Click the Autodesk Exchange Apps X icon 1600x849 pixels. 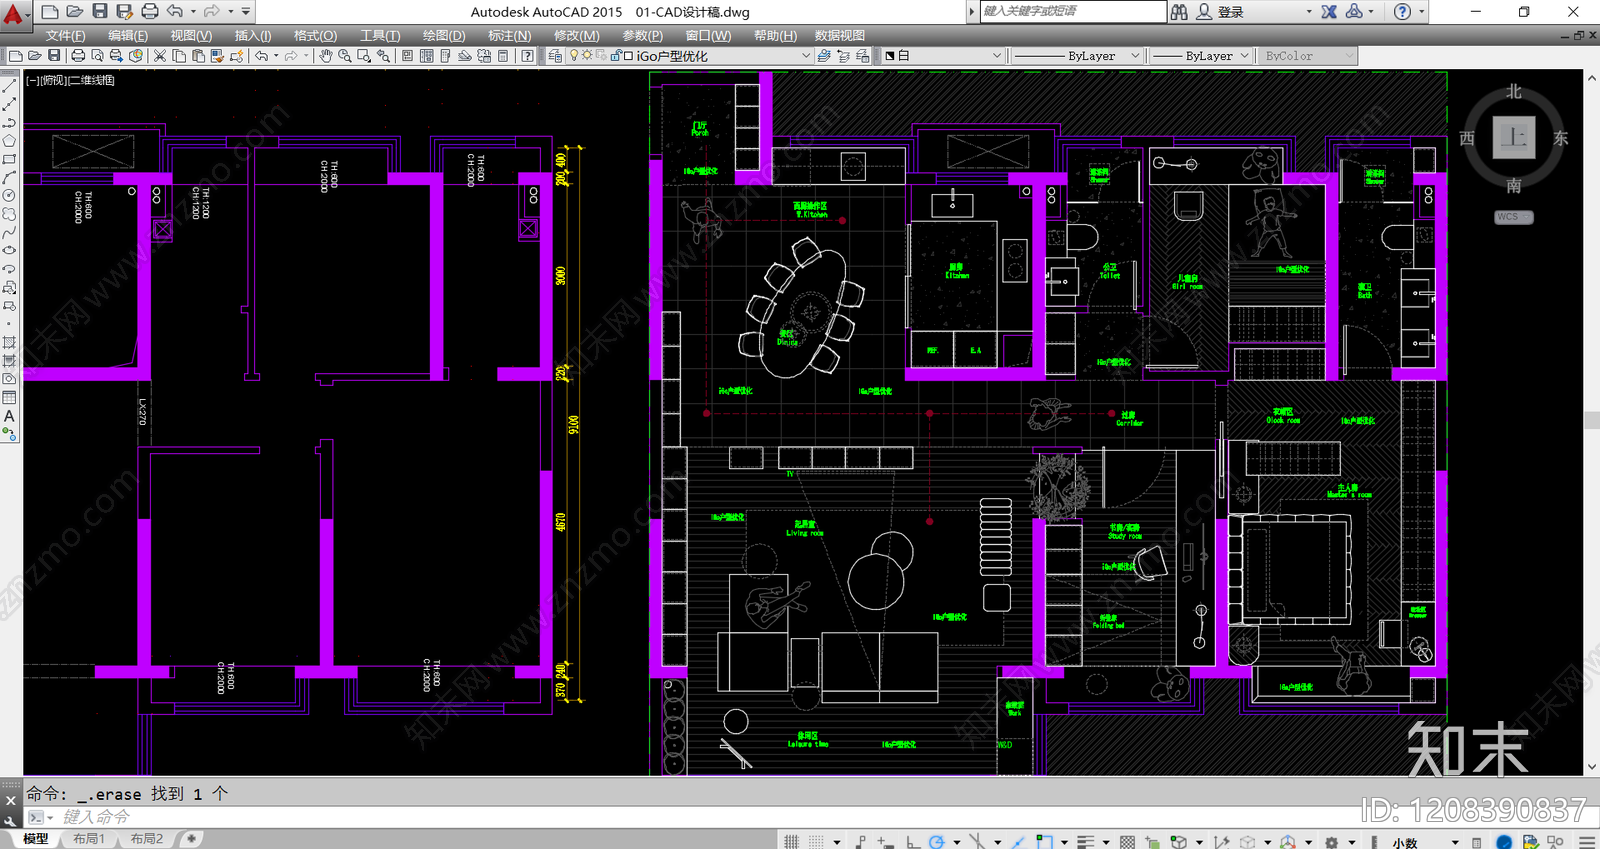pyautogui.click(x=1329, y=12)
